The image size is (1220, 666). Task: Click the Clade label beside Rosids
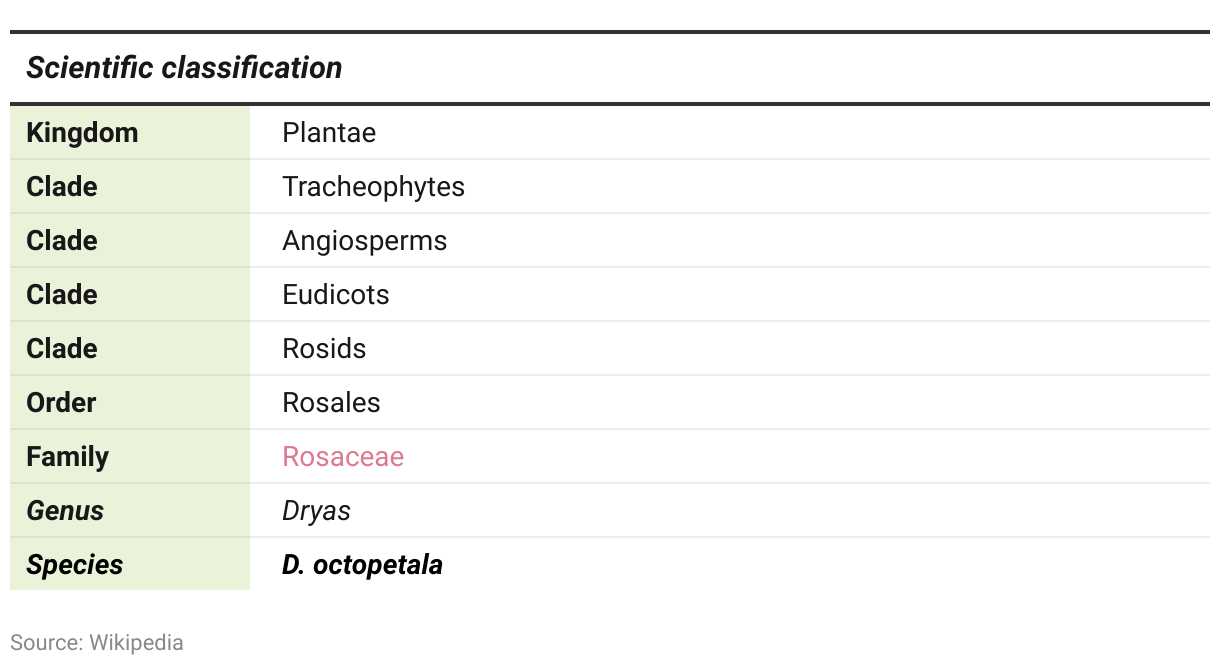(62, 349)
